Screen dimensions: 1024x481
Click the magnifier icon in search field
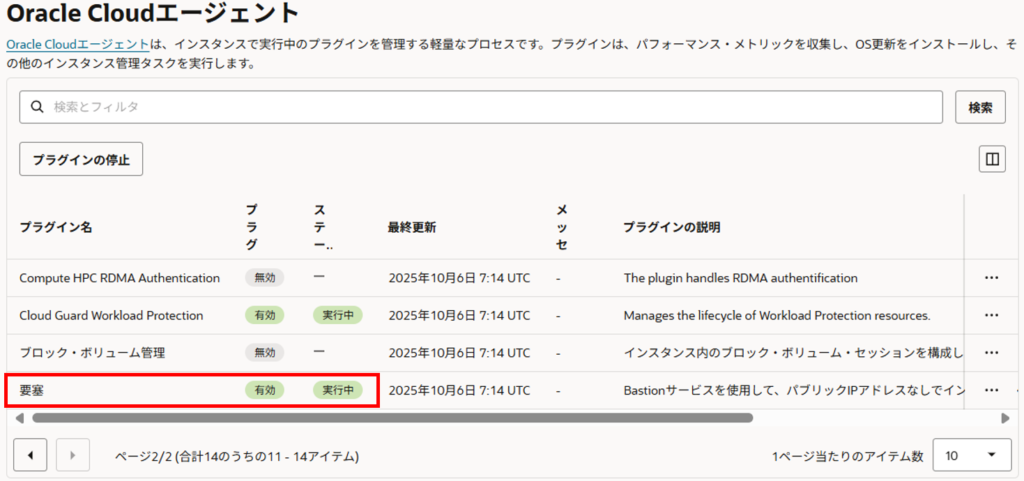coord(37,107)
